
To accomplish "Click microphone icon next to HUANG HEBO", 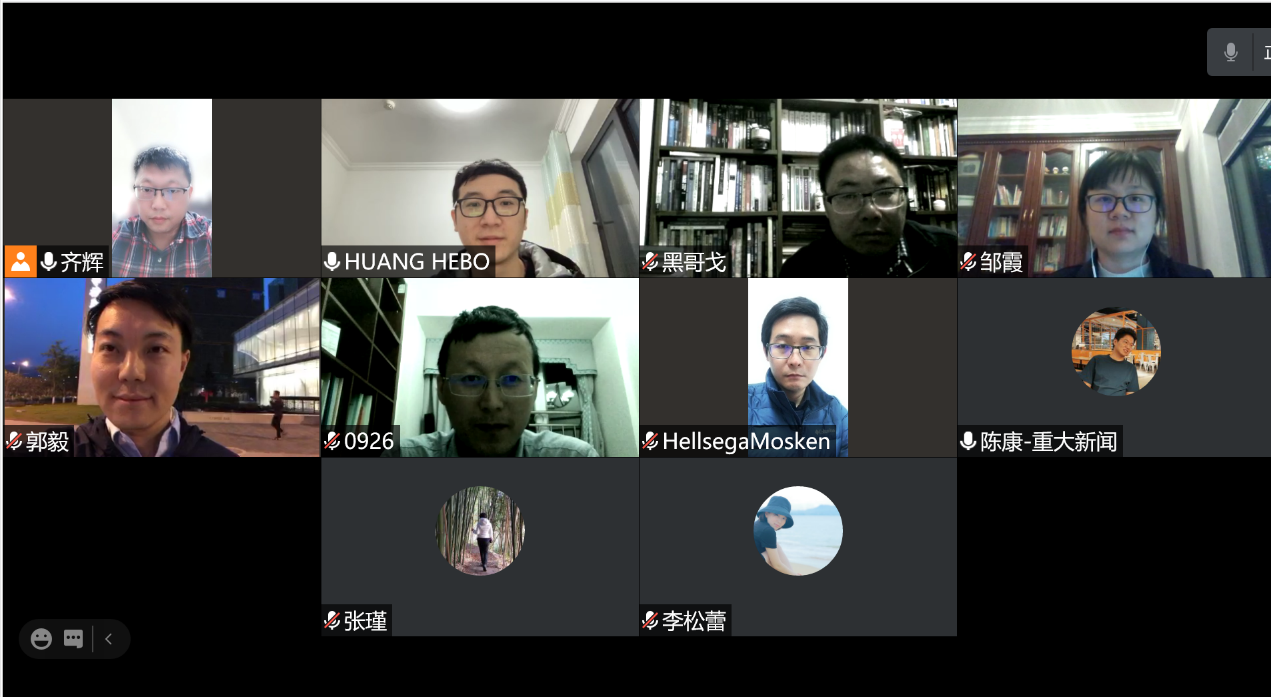I will [x=332, y=262].
